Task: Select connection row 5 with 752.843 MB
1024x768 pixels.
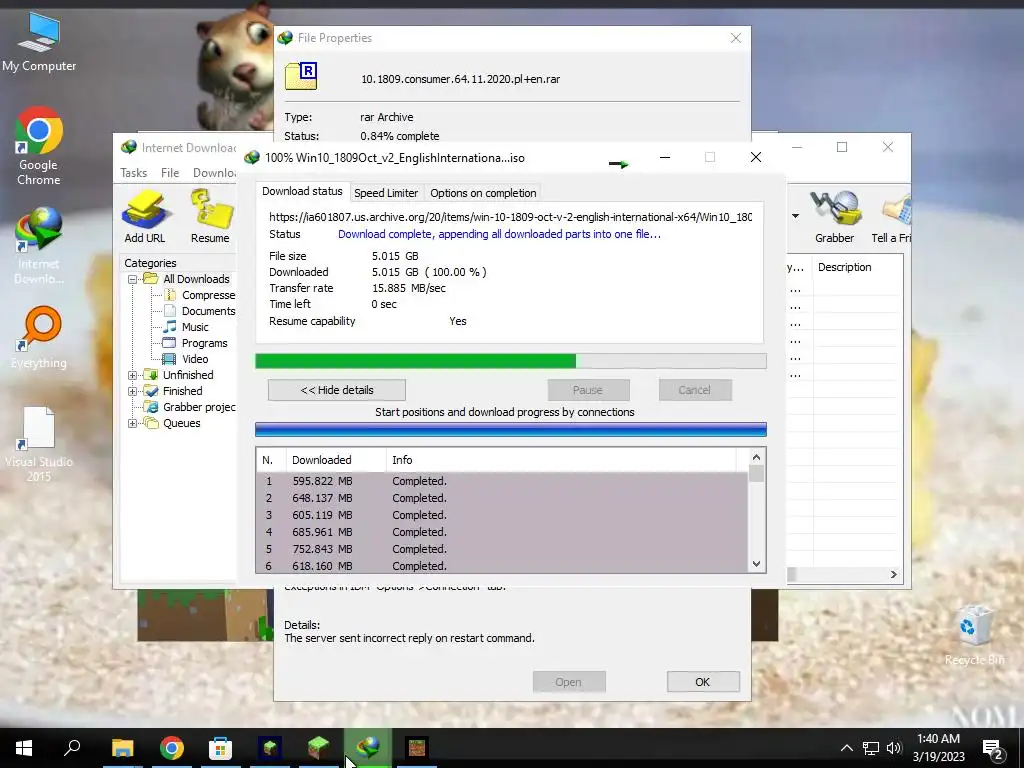Action: [x=502, y=549]
